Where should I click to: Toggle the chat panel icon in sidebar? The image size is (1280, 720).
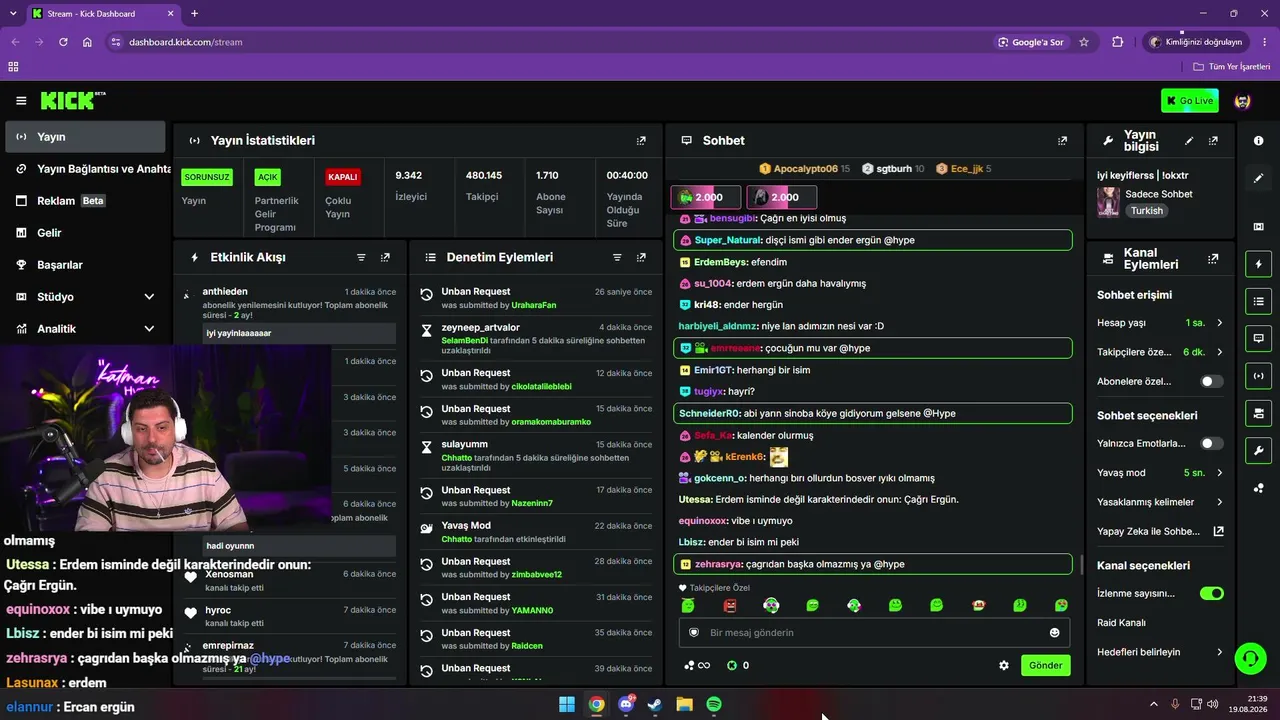tap(1258, 338)
